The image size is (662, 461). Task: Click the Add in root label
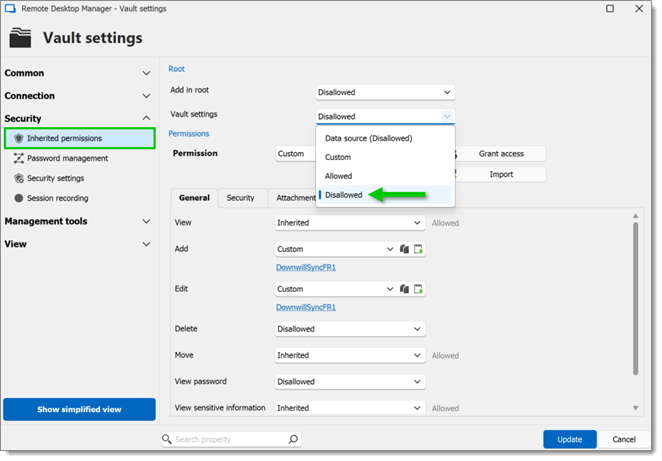point(190,90)
